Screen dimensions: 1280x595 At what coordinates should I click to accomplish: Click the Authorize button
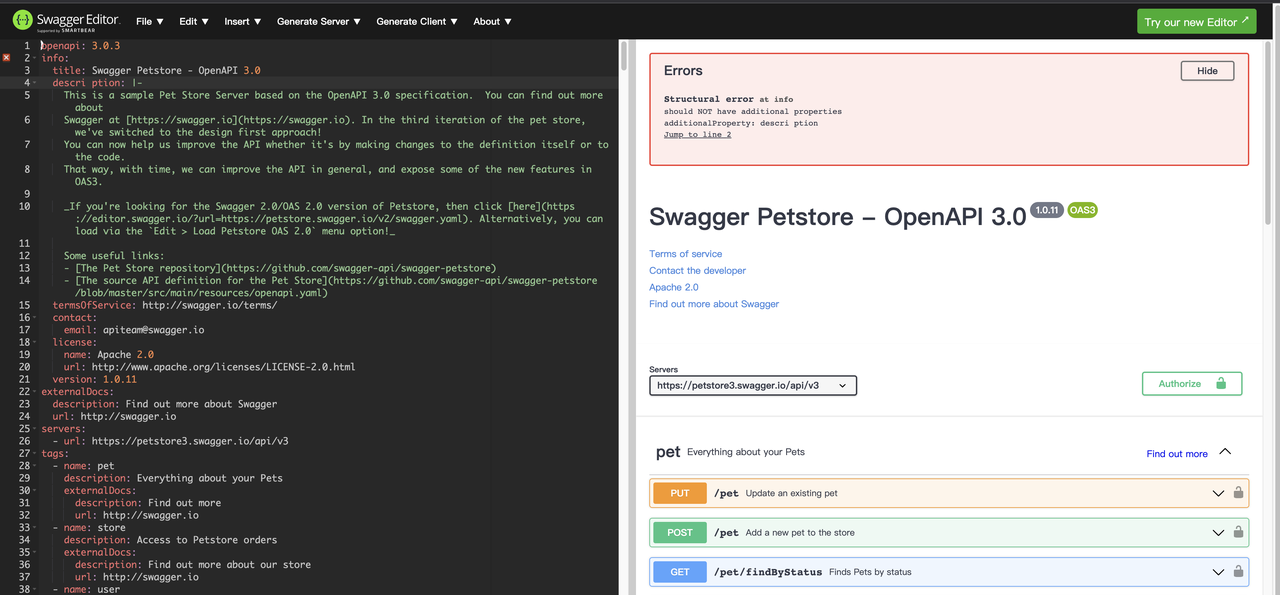coord(1191,383)
